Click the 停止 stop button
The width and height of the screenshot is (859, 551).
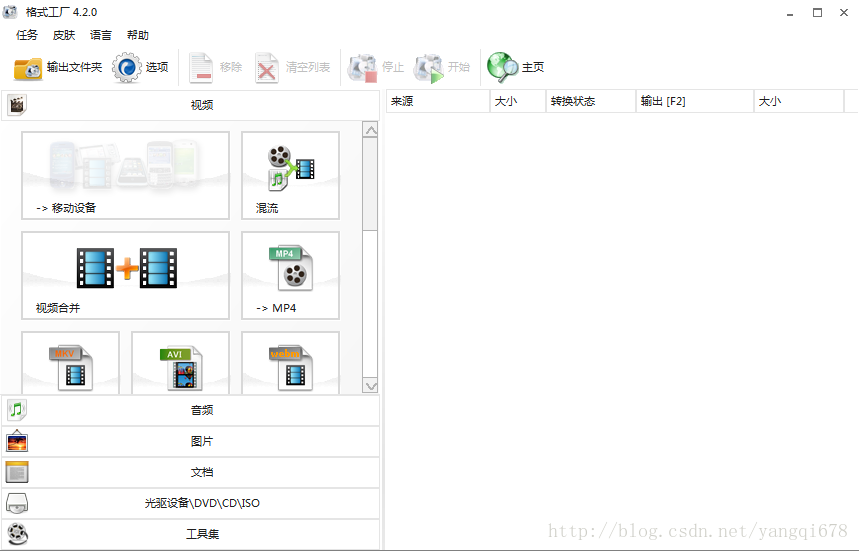point(376,67)
